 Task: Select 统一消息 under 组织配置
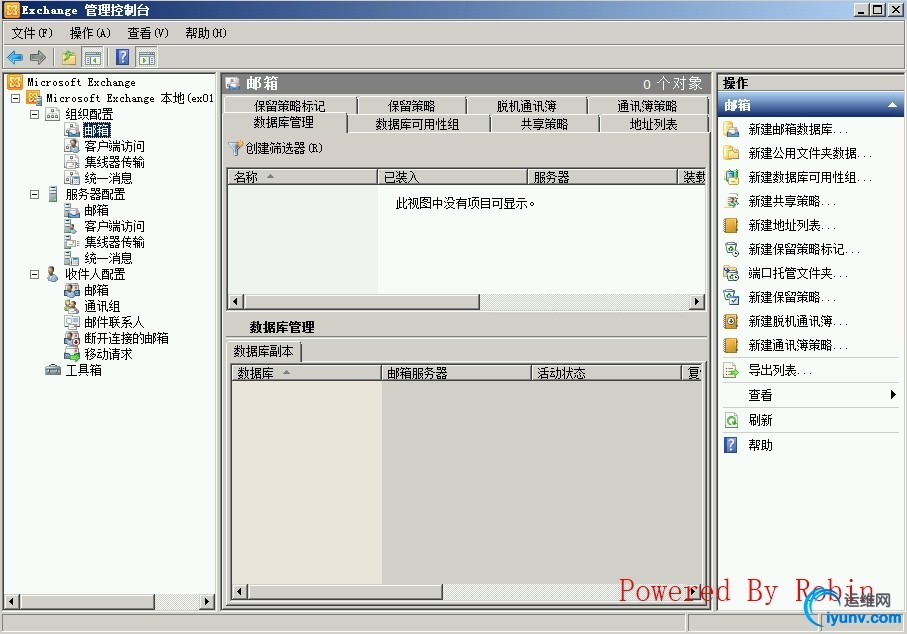[x=108, y=178]
